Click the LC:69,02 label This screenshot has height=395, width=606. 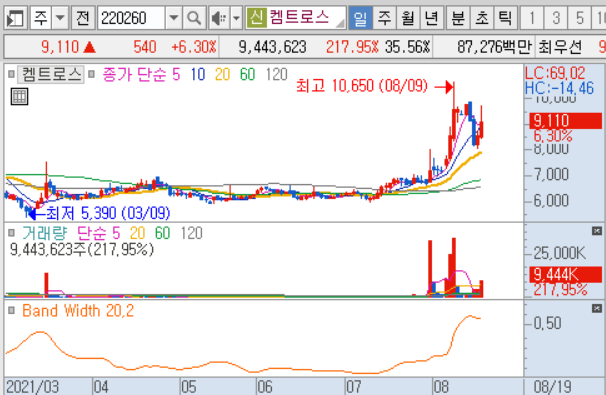555,73
